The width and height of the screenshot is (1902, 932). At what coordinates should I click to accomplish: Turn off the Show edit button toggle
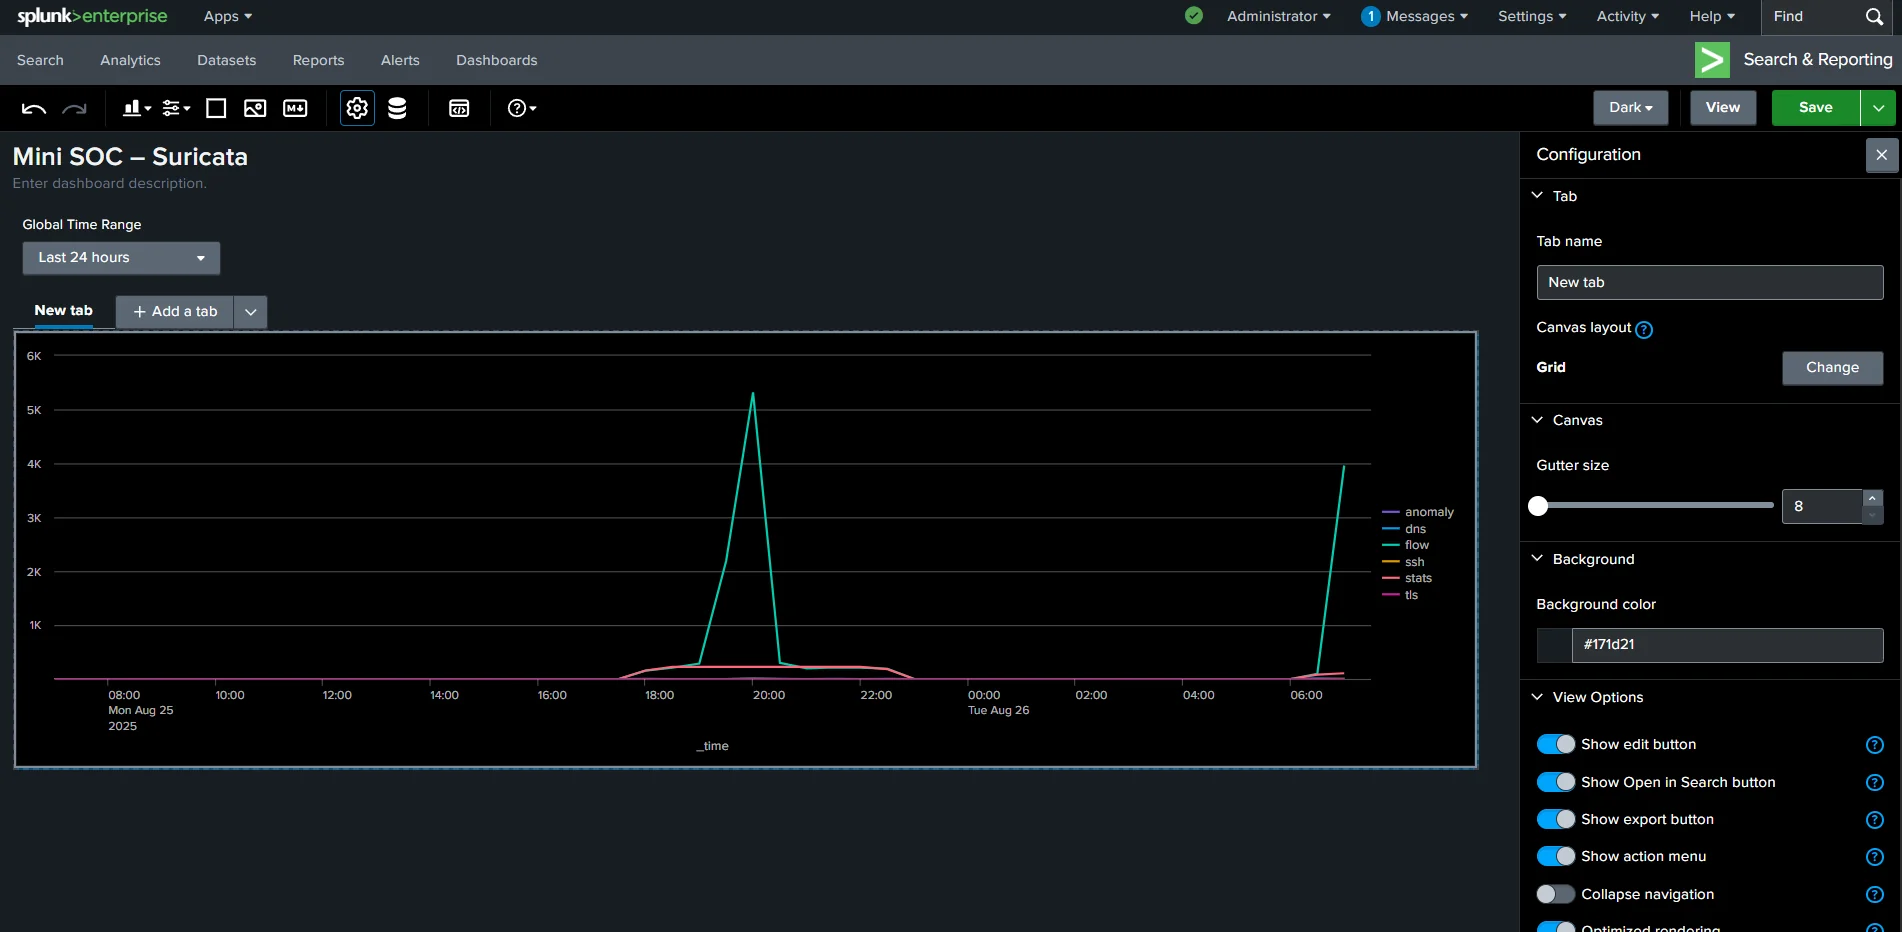point(1555,744)
